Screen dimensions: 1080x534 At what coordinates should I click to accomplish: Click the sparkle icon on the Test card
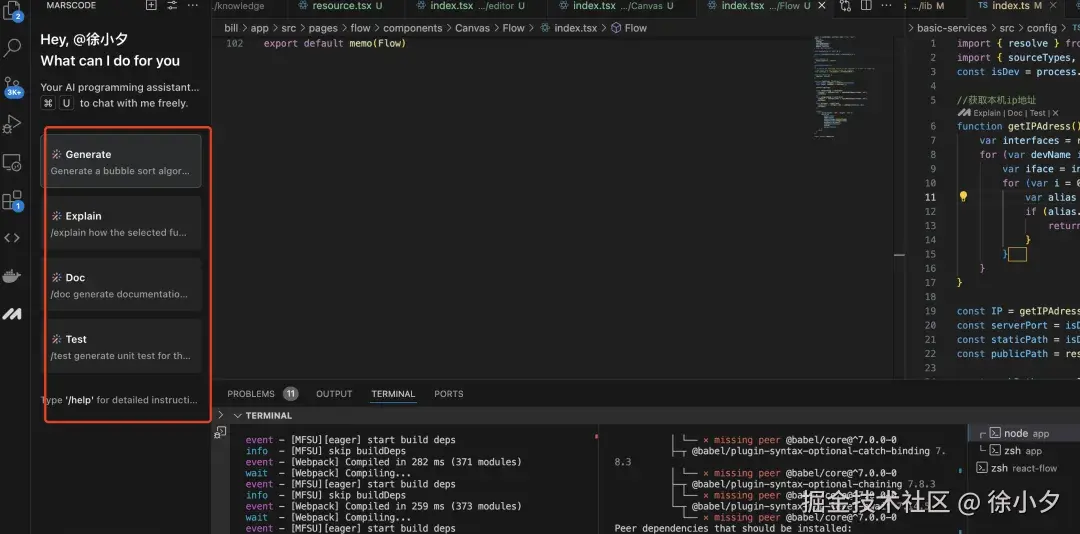tap(56, 339)
